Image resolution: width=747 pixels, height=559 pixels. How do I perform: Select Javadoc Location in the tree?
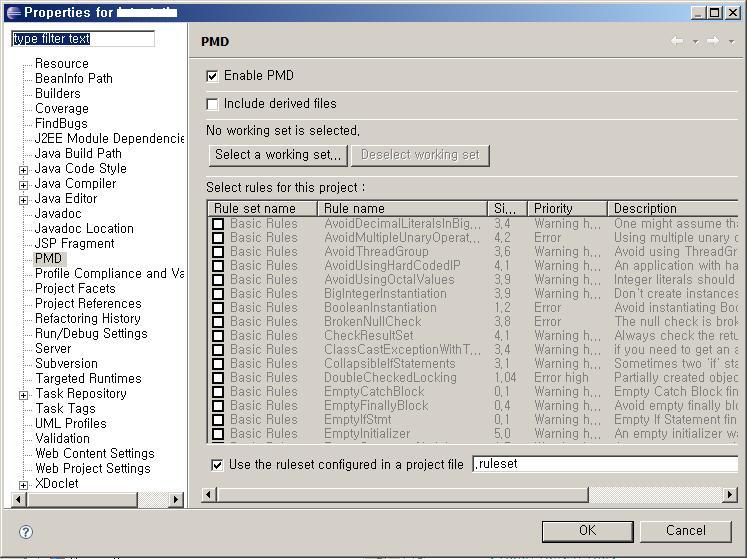coord(84,229)
